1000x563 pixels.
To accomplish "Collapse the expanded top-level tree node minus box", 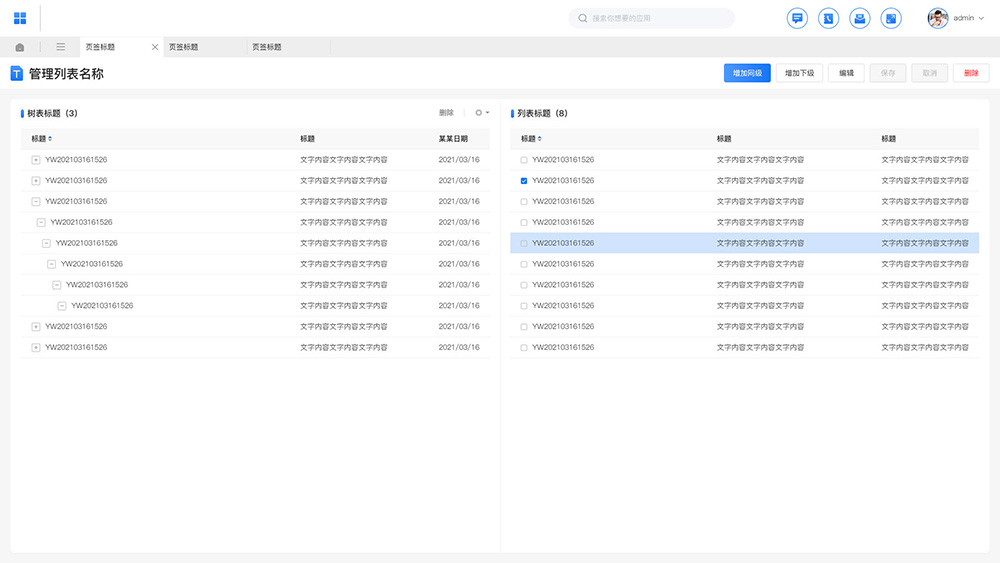I will point(36,201).
